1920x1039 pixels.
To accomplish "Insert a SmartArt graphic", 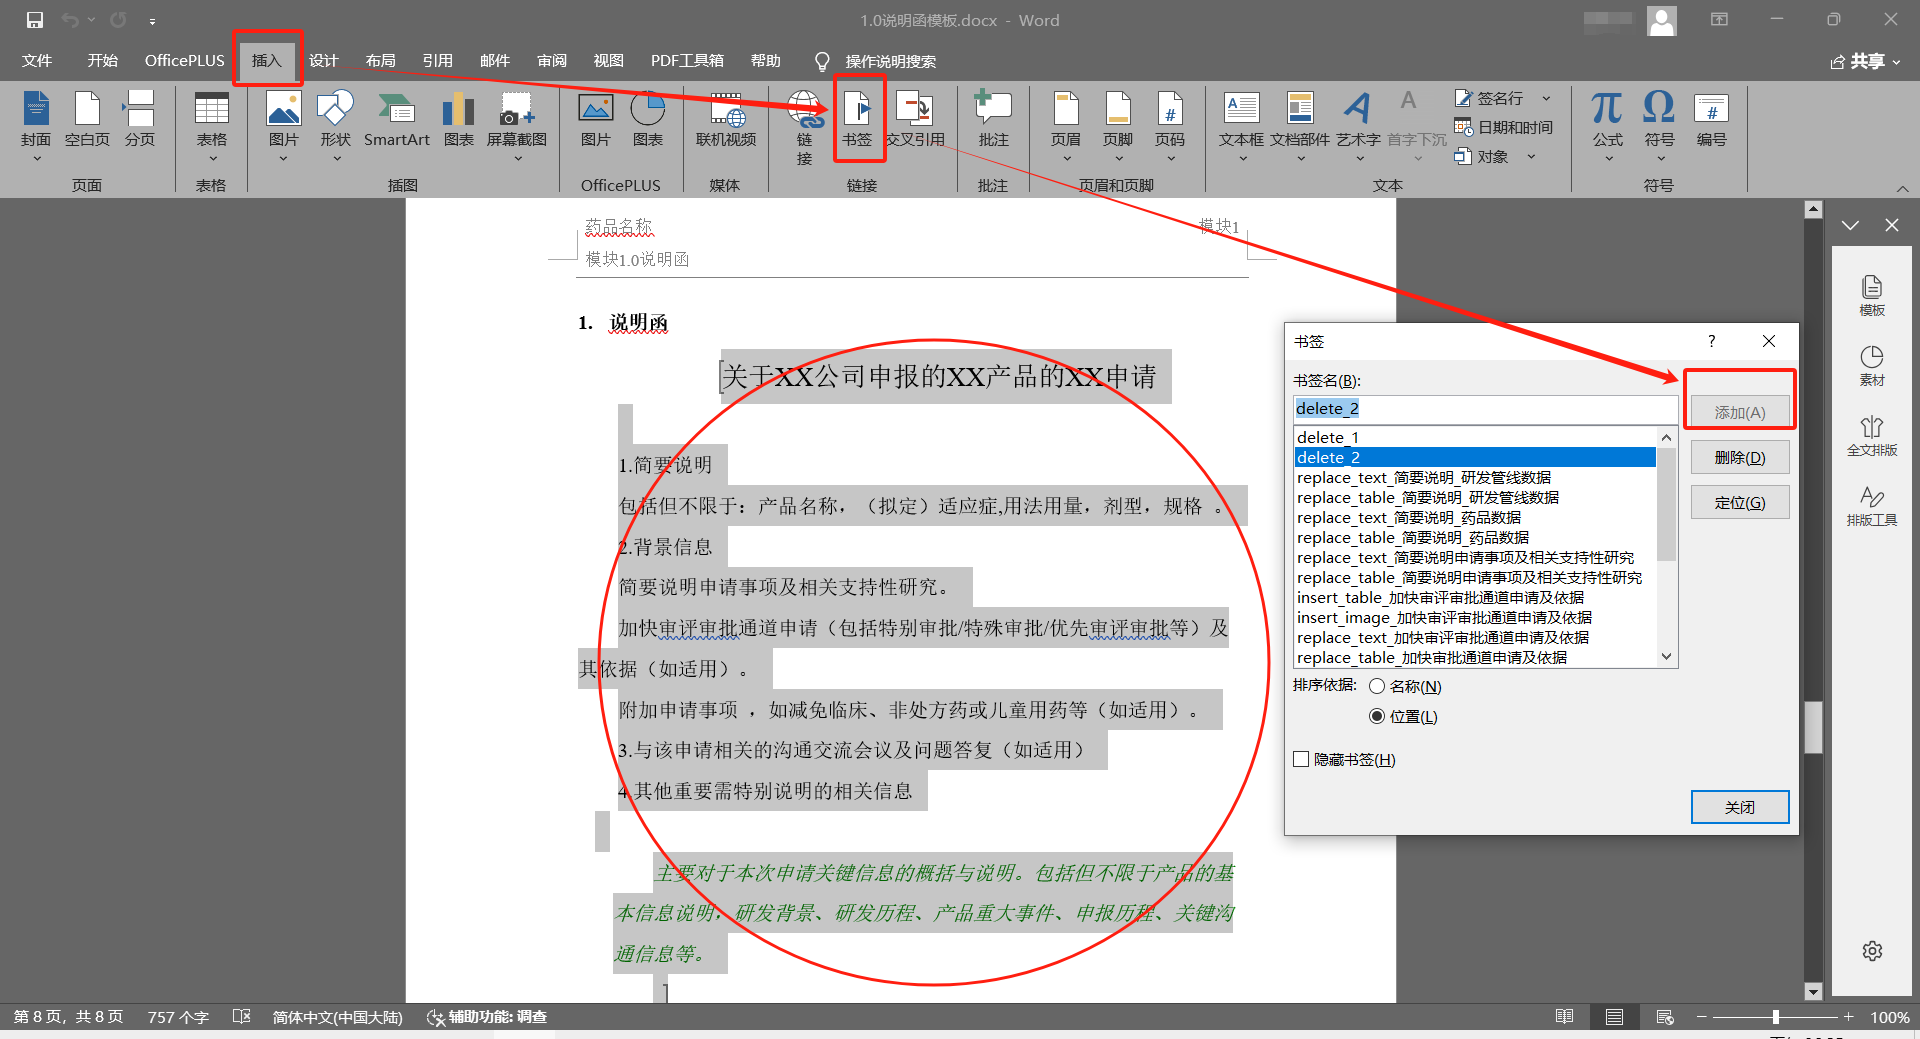I will tap(397, 120).
